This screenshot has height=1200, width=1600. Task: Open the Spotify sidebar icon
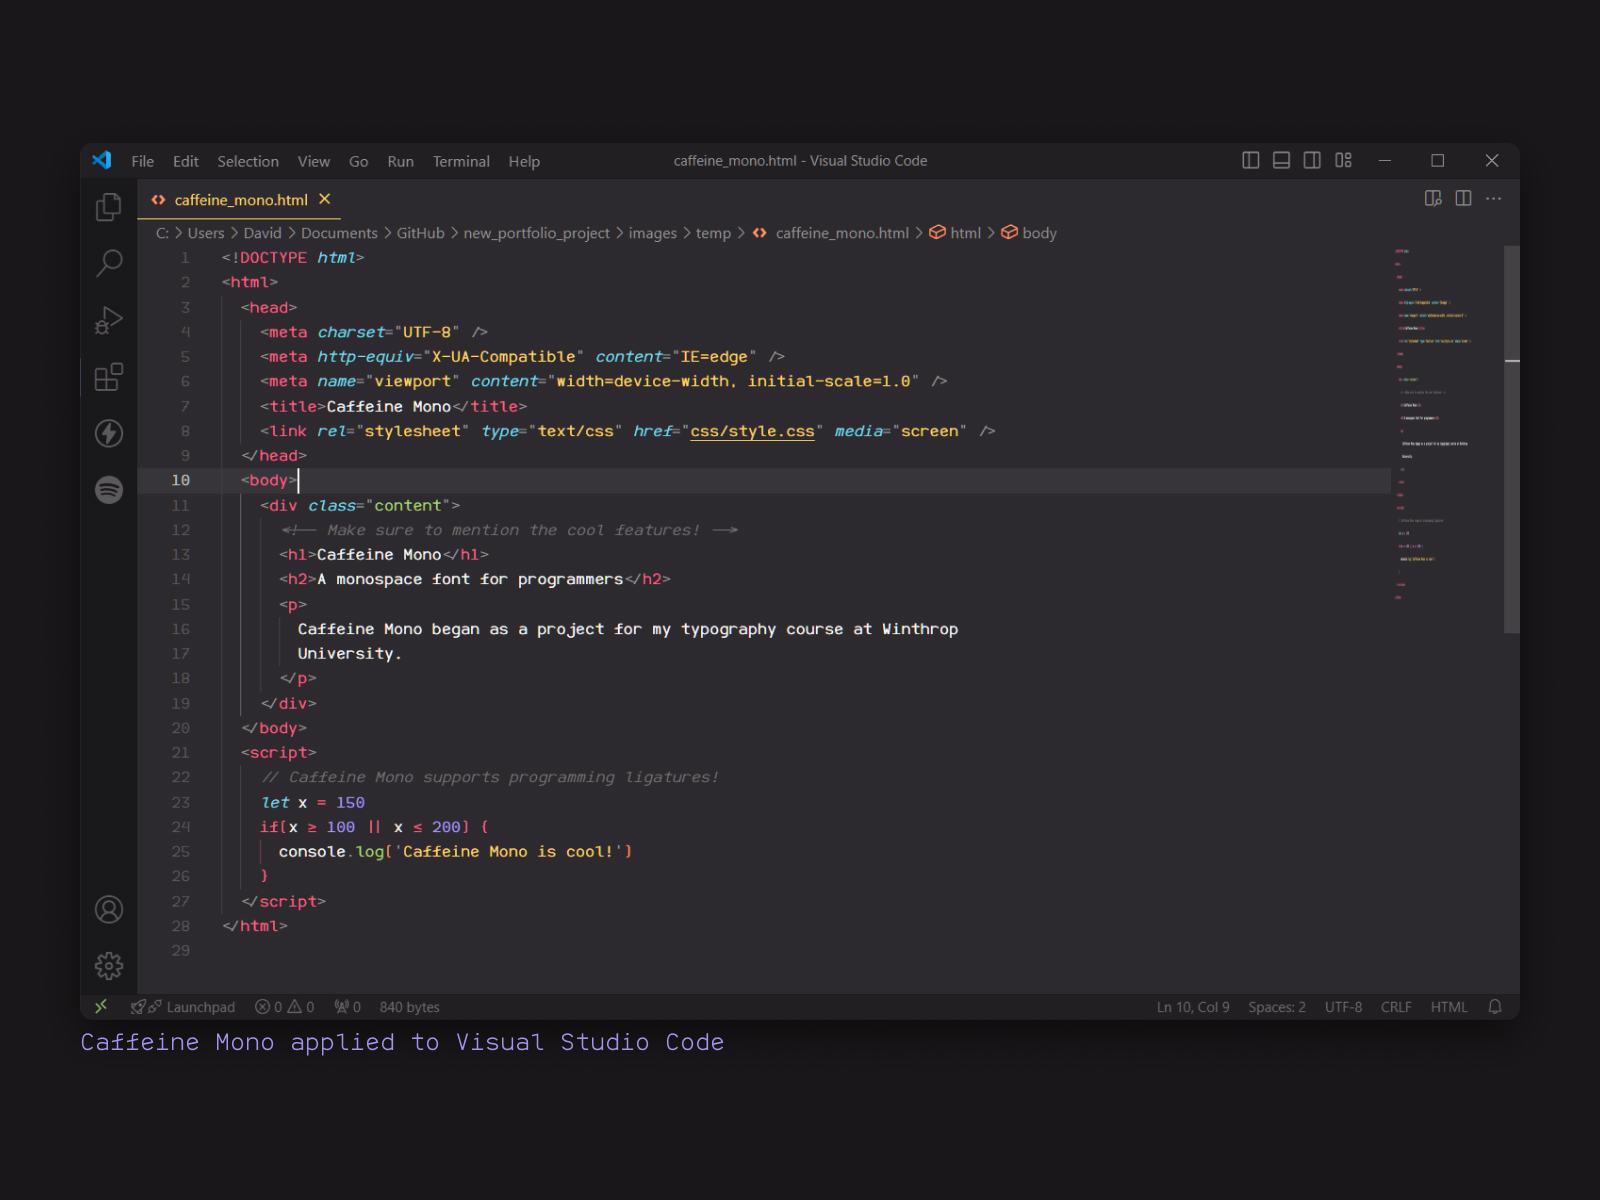108,490
